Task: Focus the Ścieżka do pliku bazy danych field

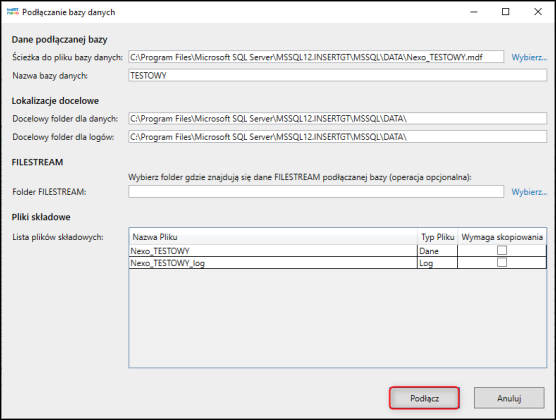Action: 316,57
